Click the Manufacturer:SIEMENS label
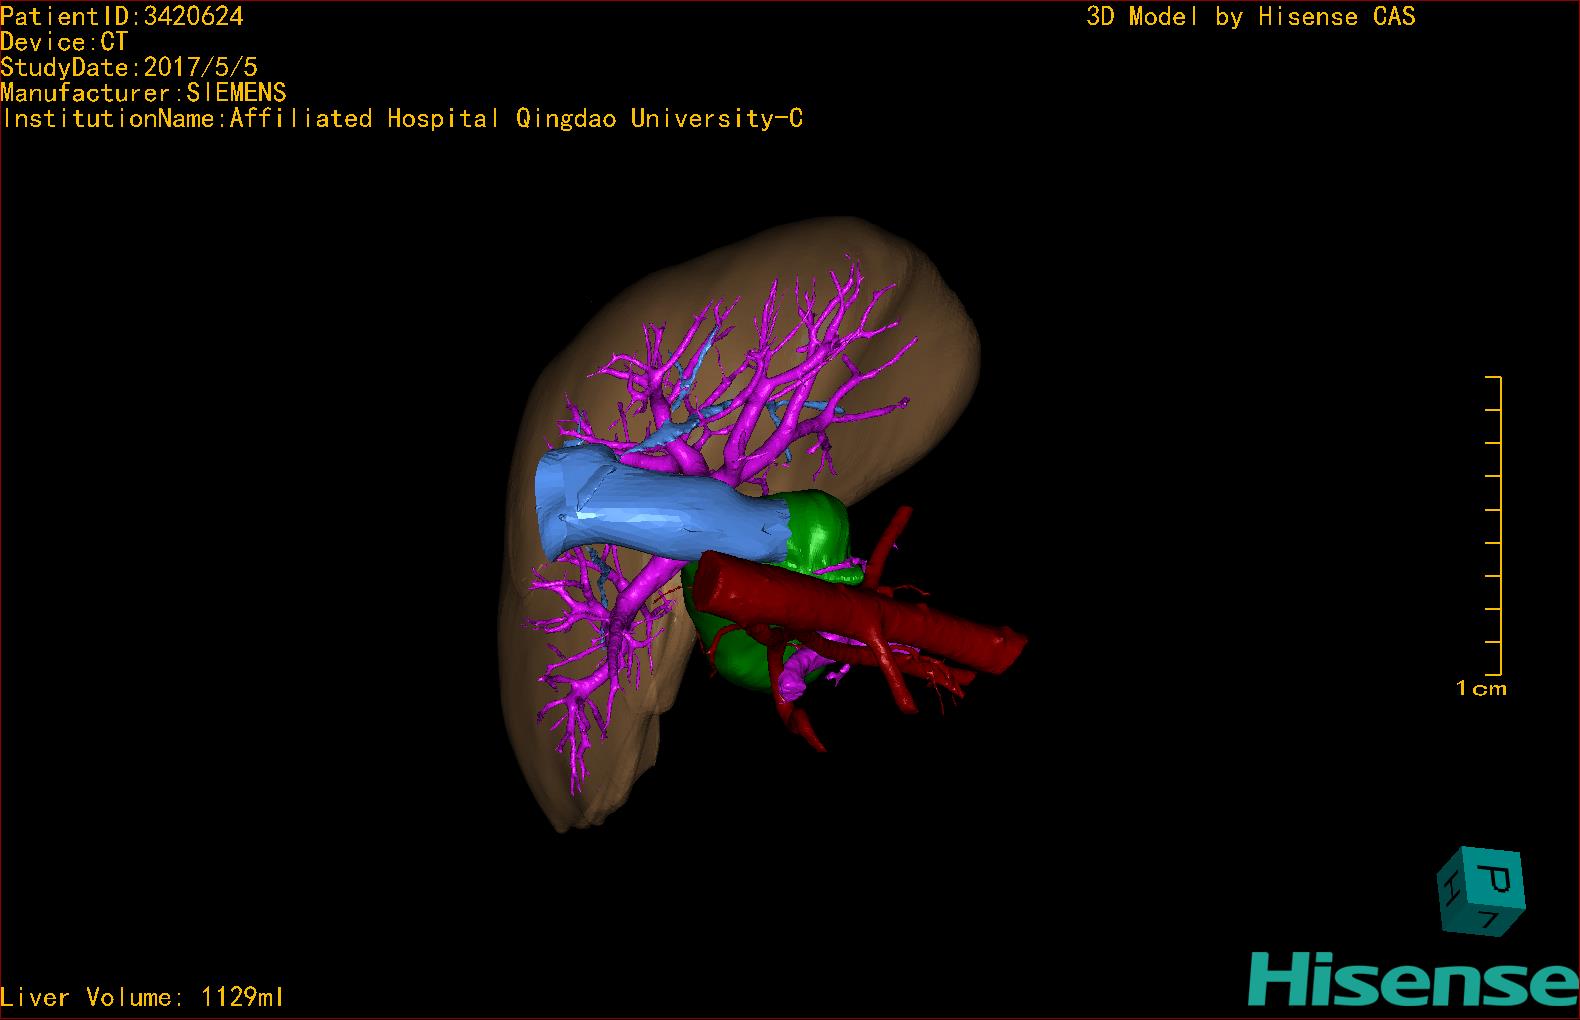Screen dimensions: 1580x1020 [x=143, y=93]
